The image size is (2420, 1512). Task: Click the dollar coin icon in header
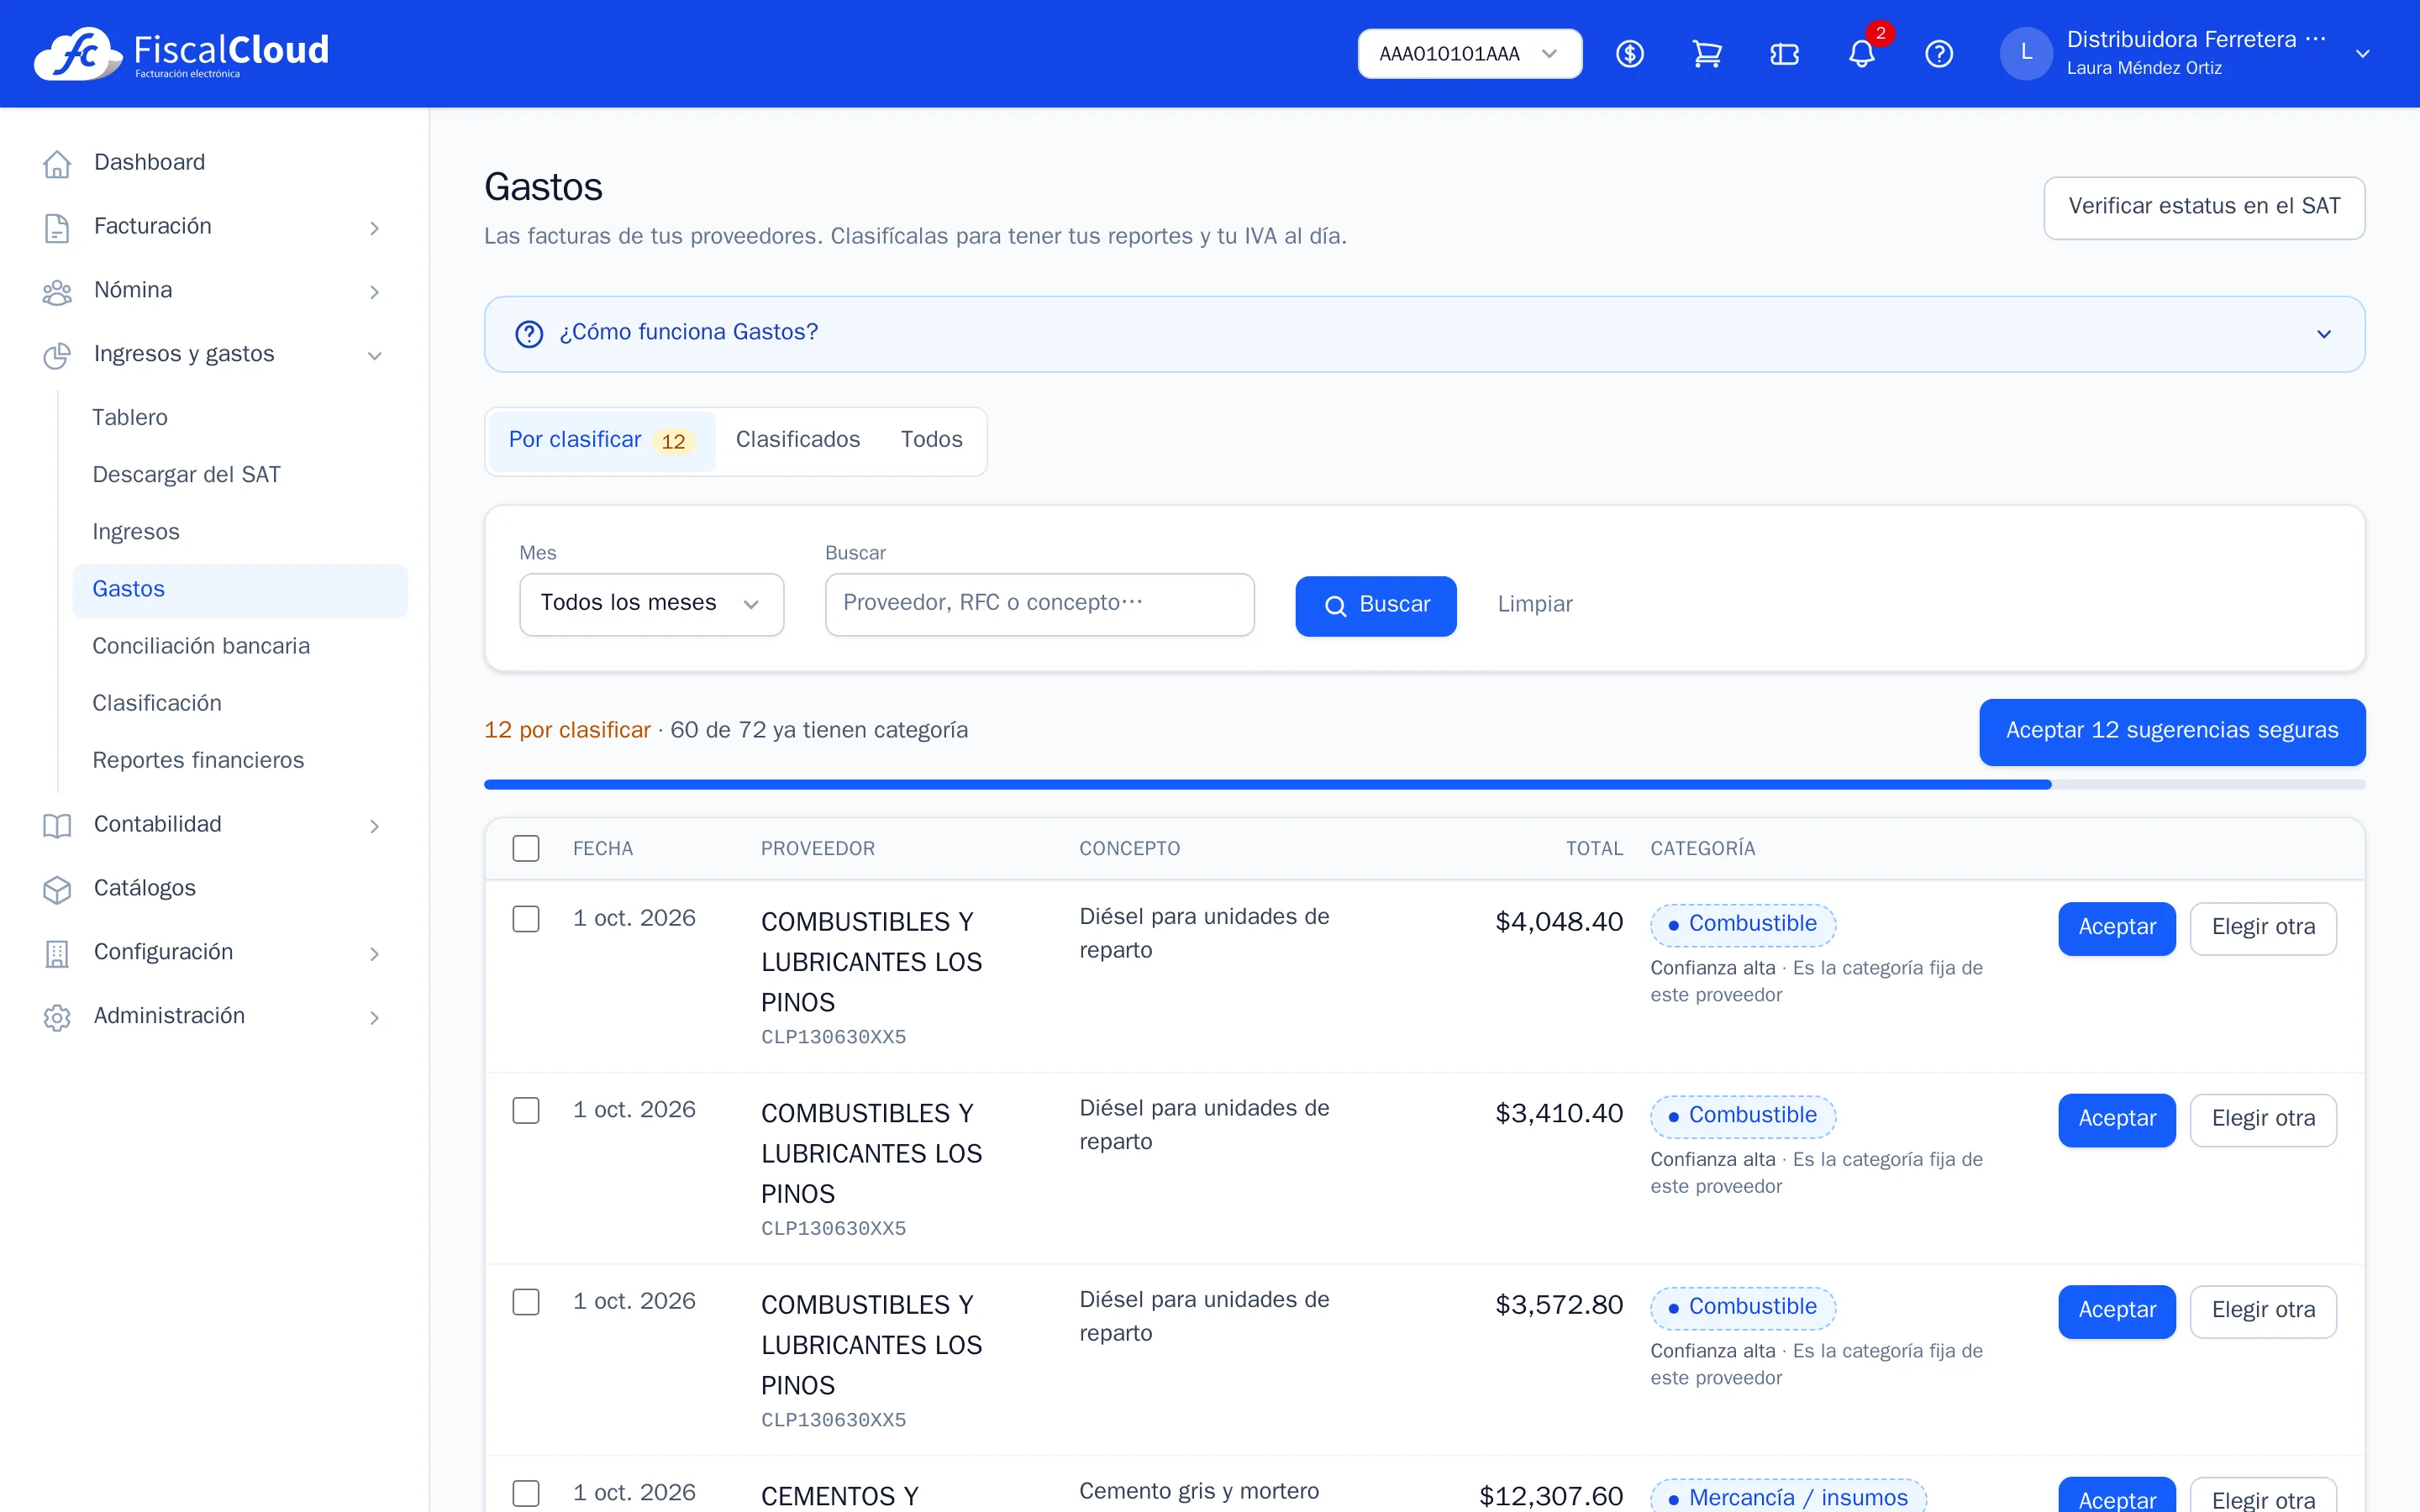1630,54
